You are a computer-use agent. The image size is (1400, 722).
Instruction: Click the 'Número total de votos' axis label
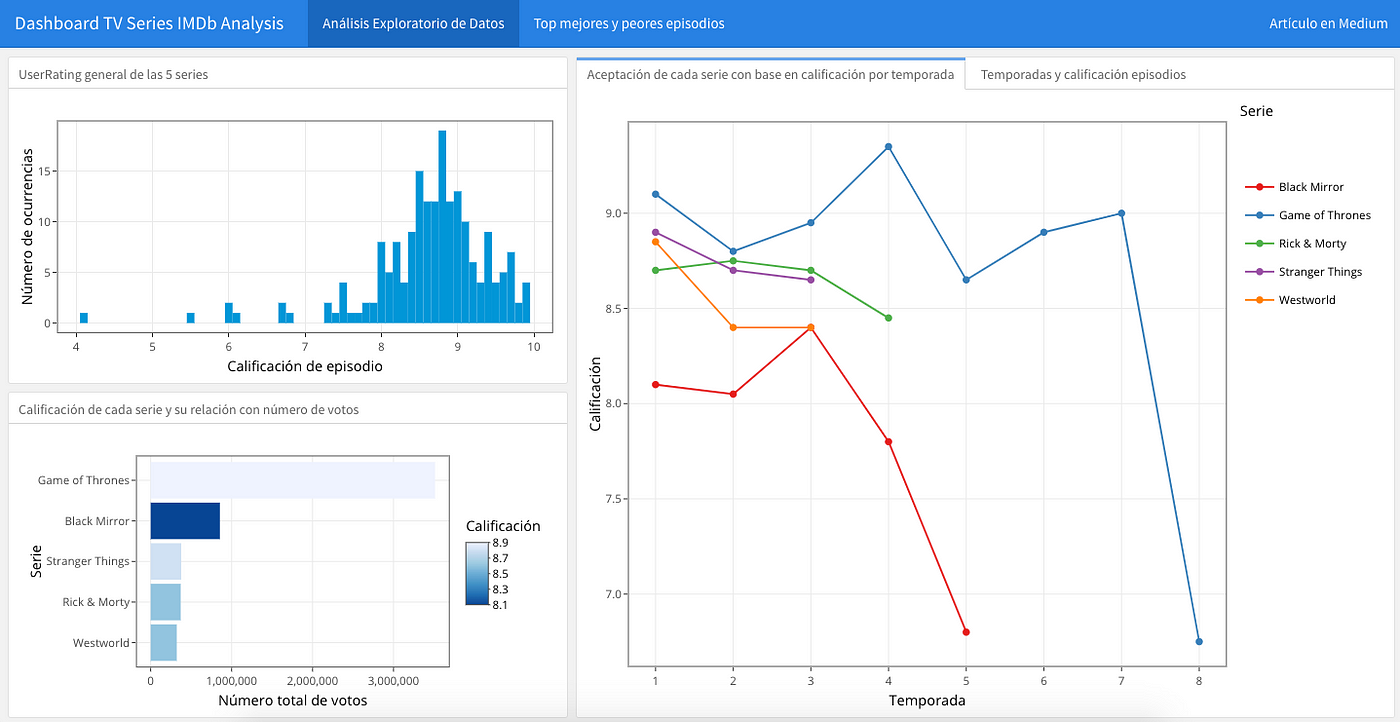[293, 700]
